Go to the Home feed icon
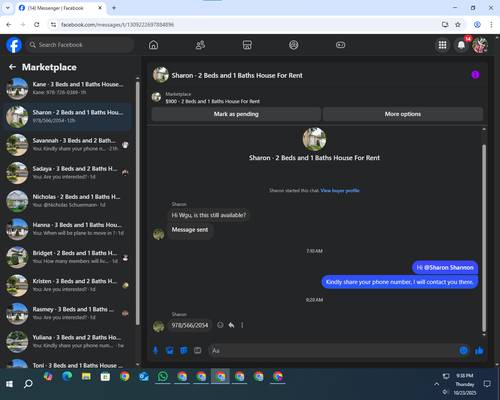 coord(153,45)
